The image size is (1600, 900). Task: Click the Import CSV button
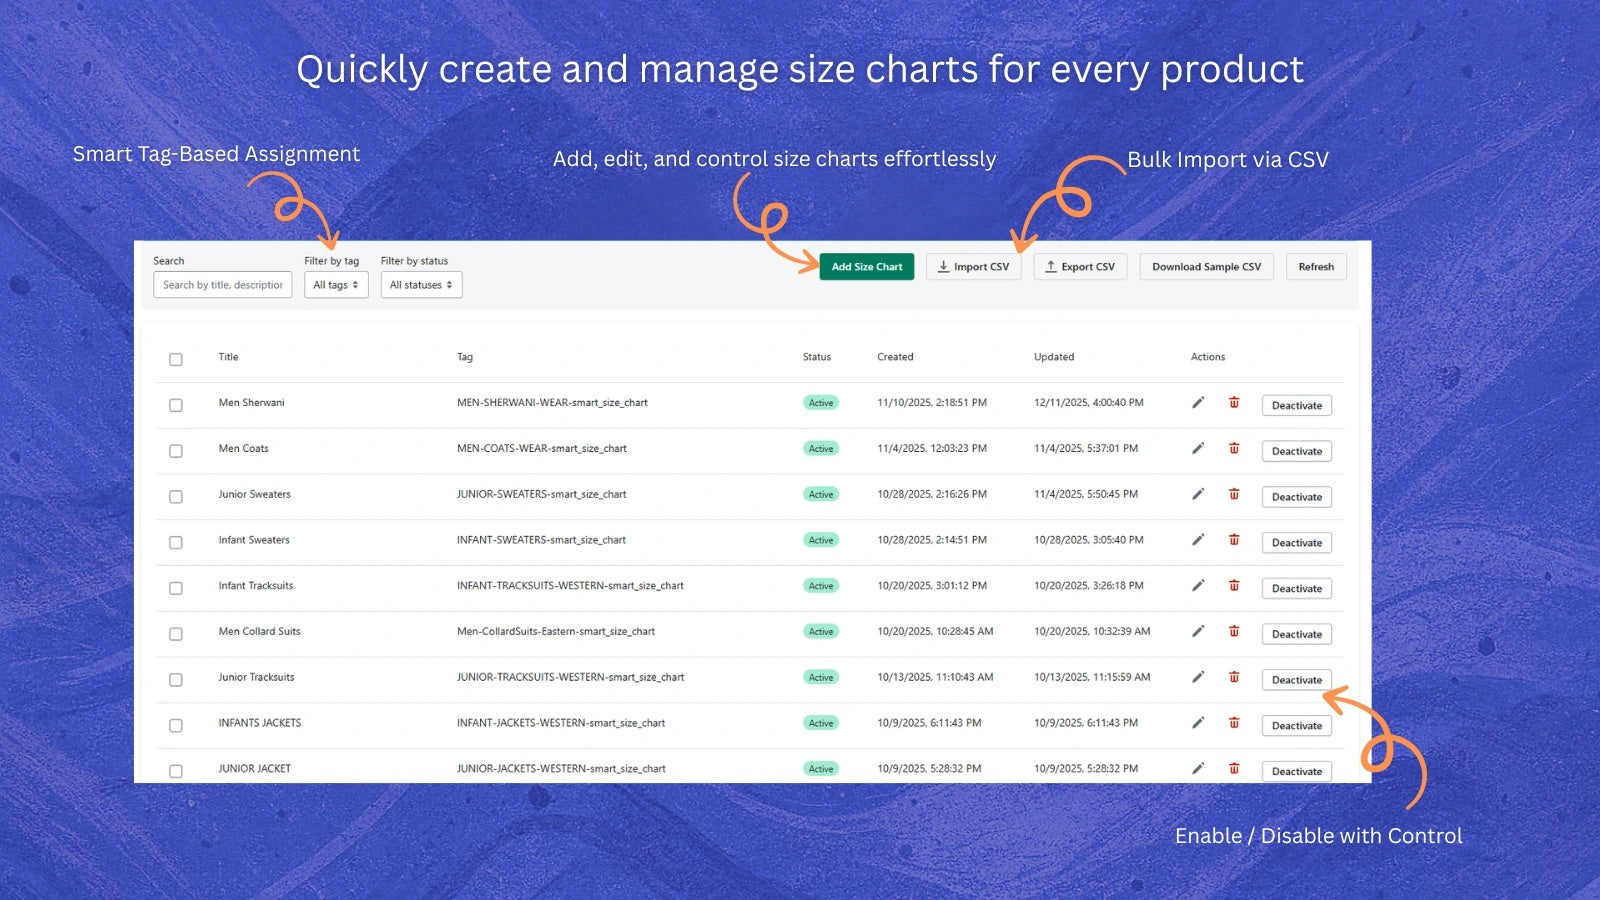coord(973,267)
